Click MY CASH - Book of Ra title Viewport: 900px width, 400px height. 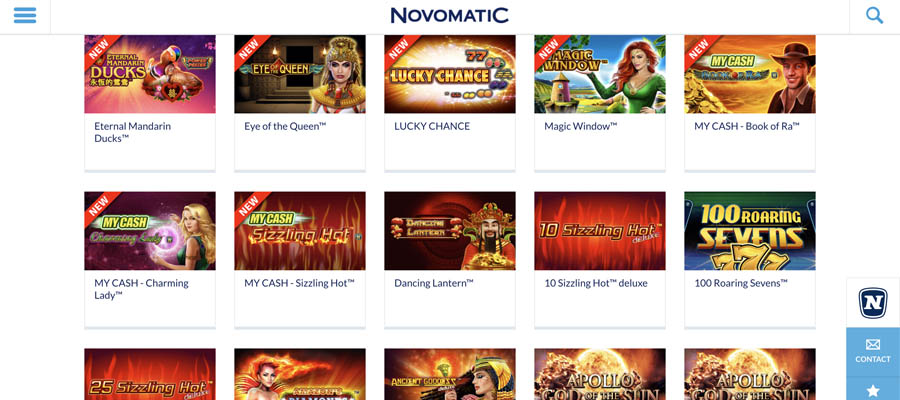tap(747, 126)
